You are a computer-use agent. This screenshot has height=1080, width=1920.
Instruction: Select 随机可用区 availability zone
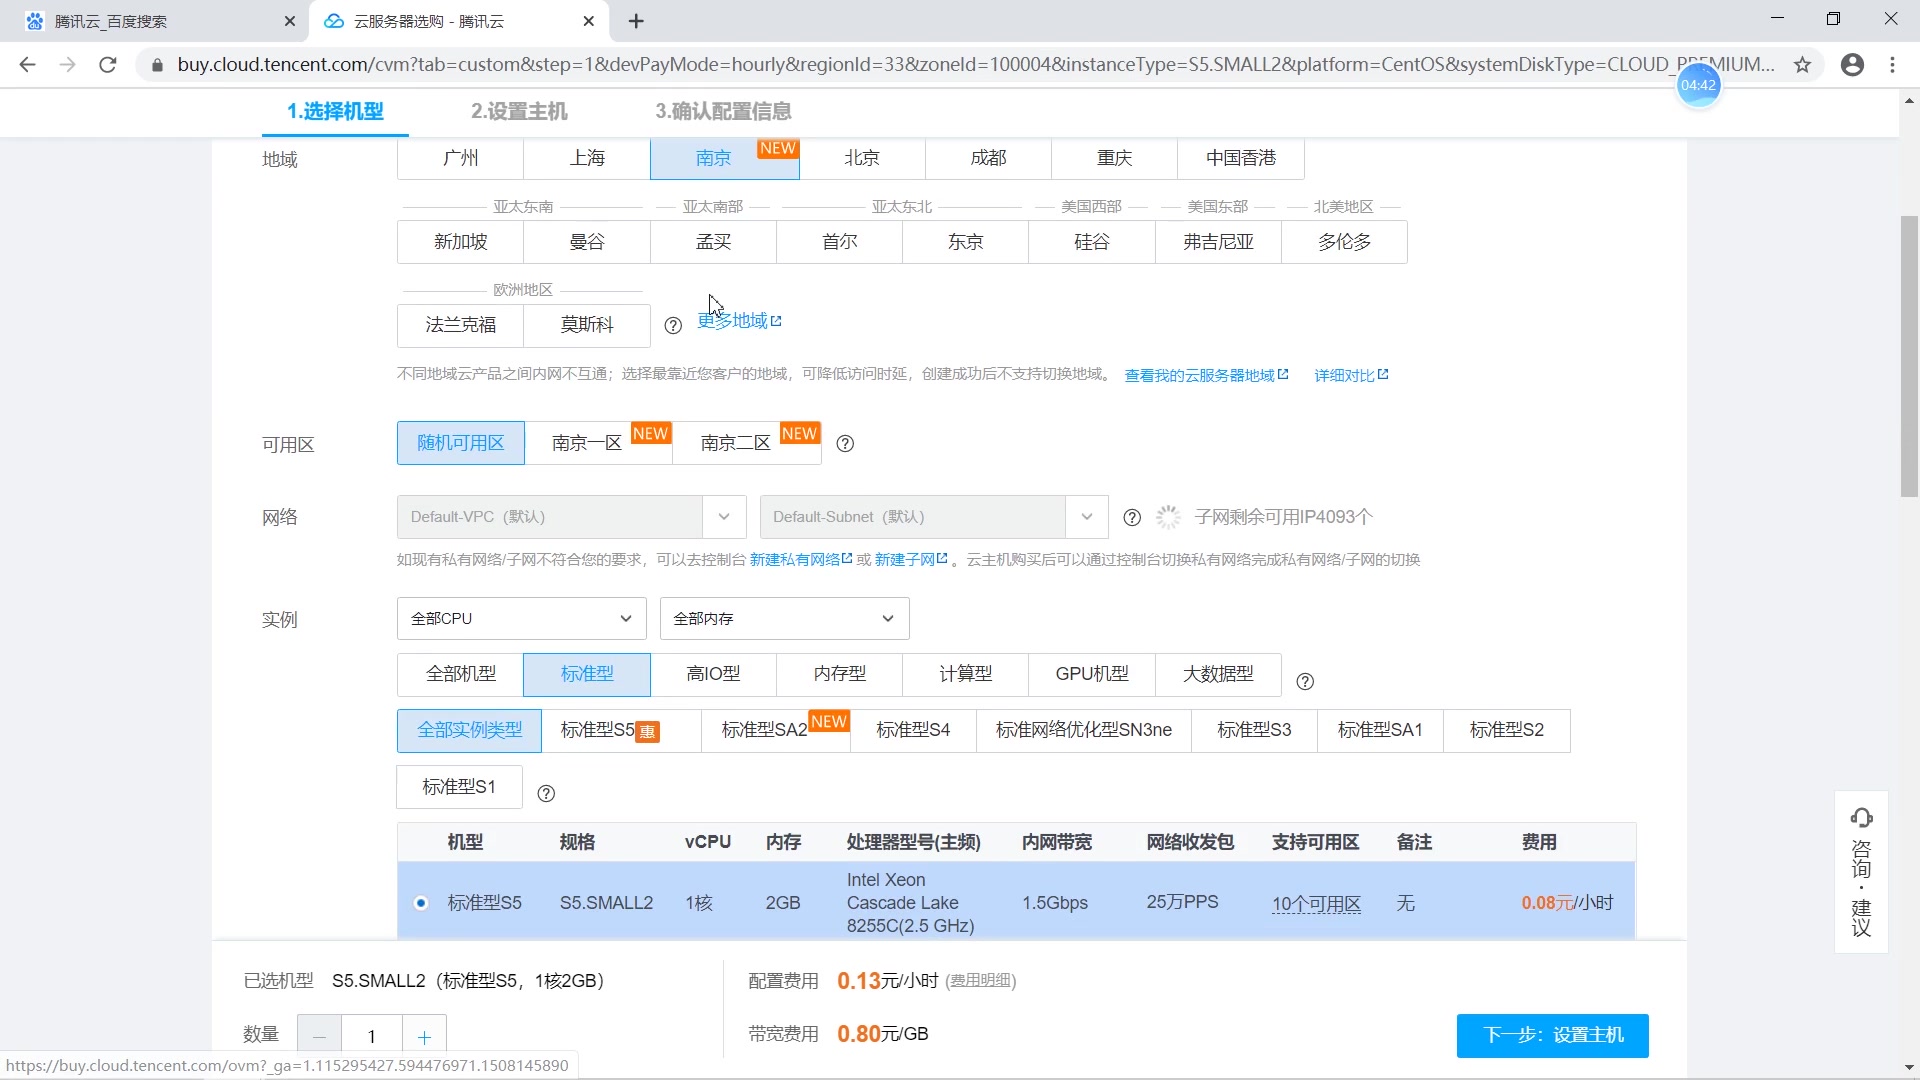(461, 443)
